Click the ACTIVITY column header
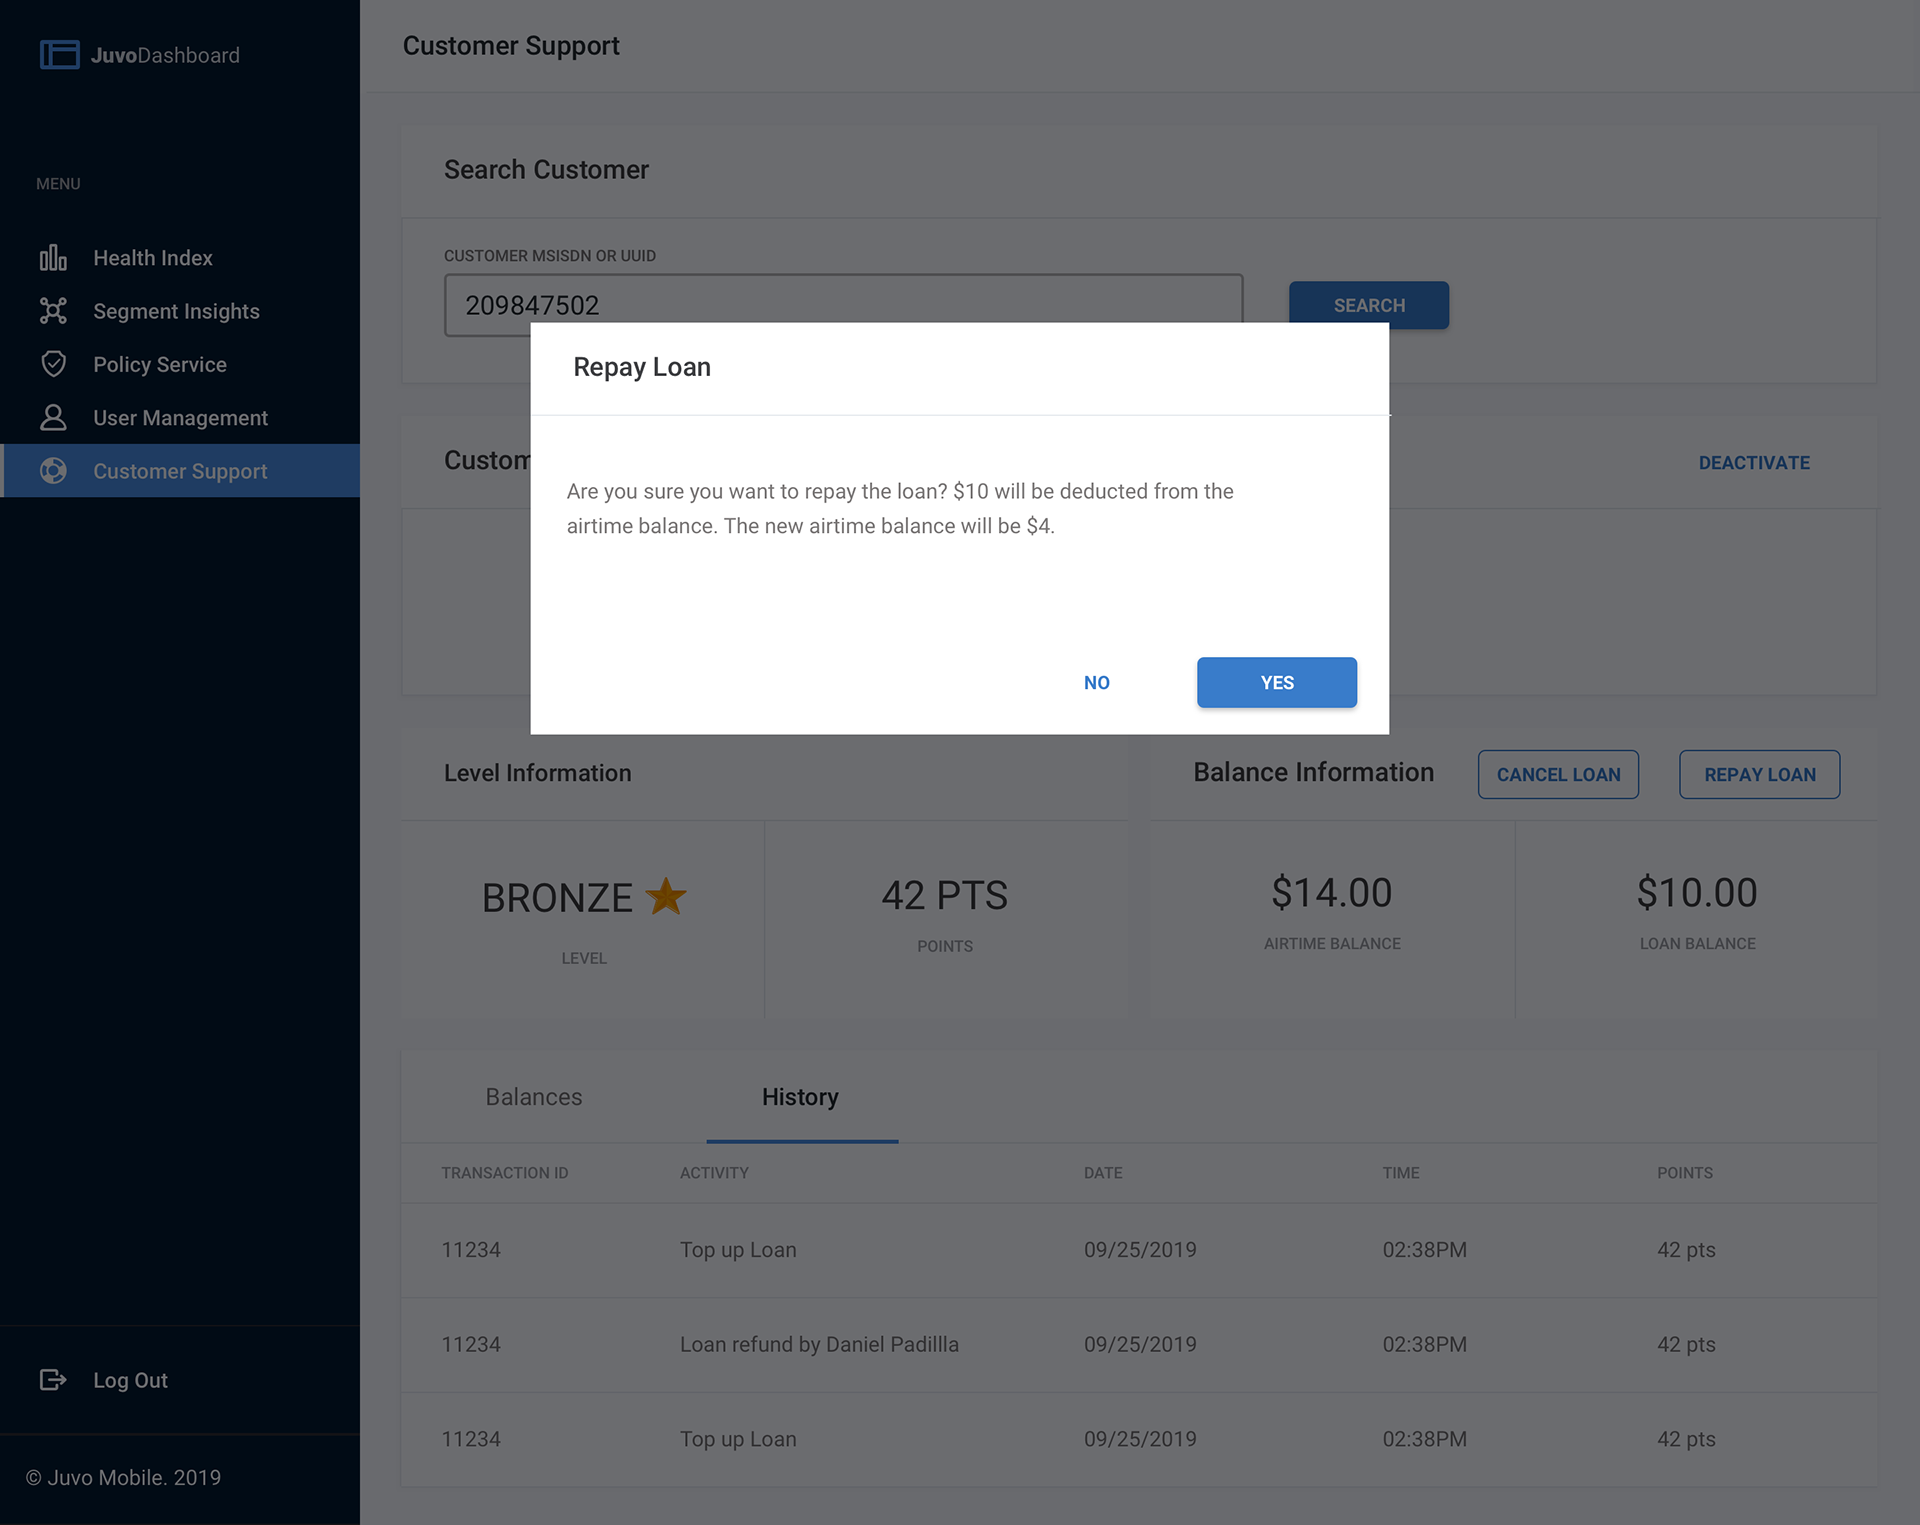Viewport: 1920px width, 1525px height. (714, 1172)
